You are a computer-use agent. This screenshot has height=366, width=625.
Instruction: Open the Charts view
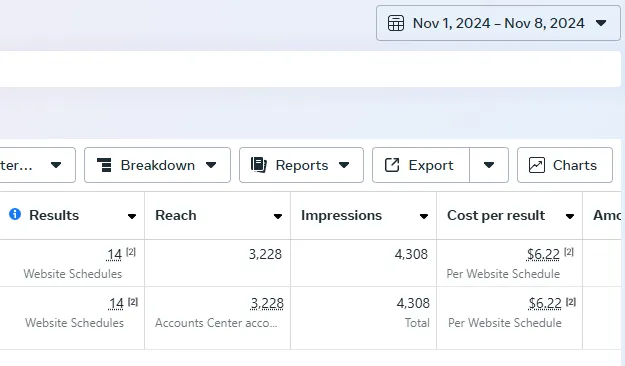[565, 165]
